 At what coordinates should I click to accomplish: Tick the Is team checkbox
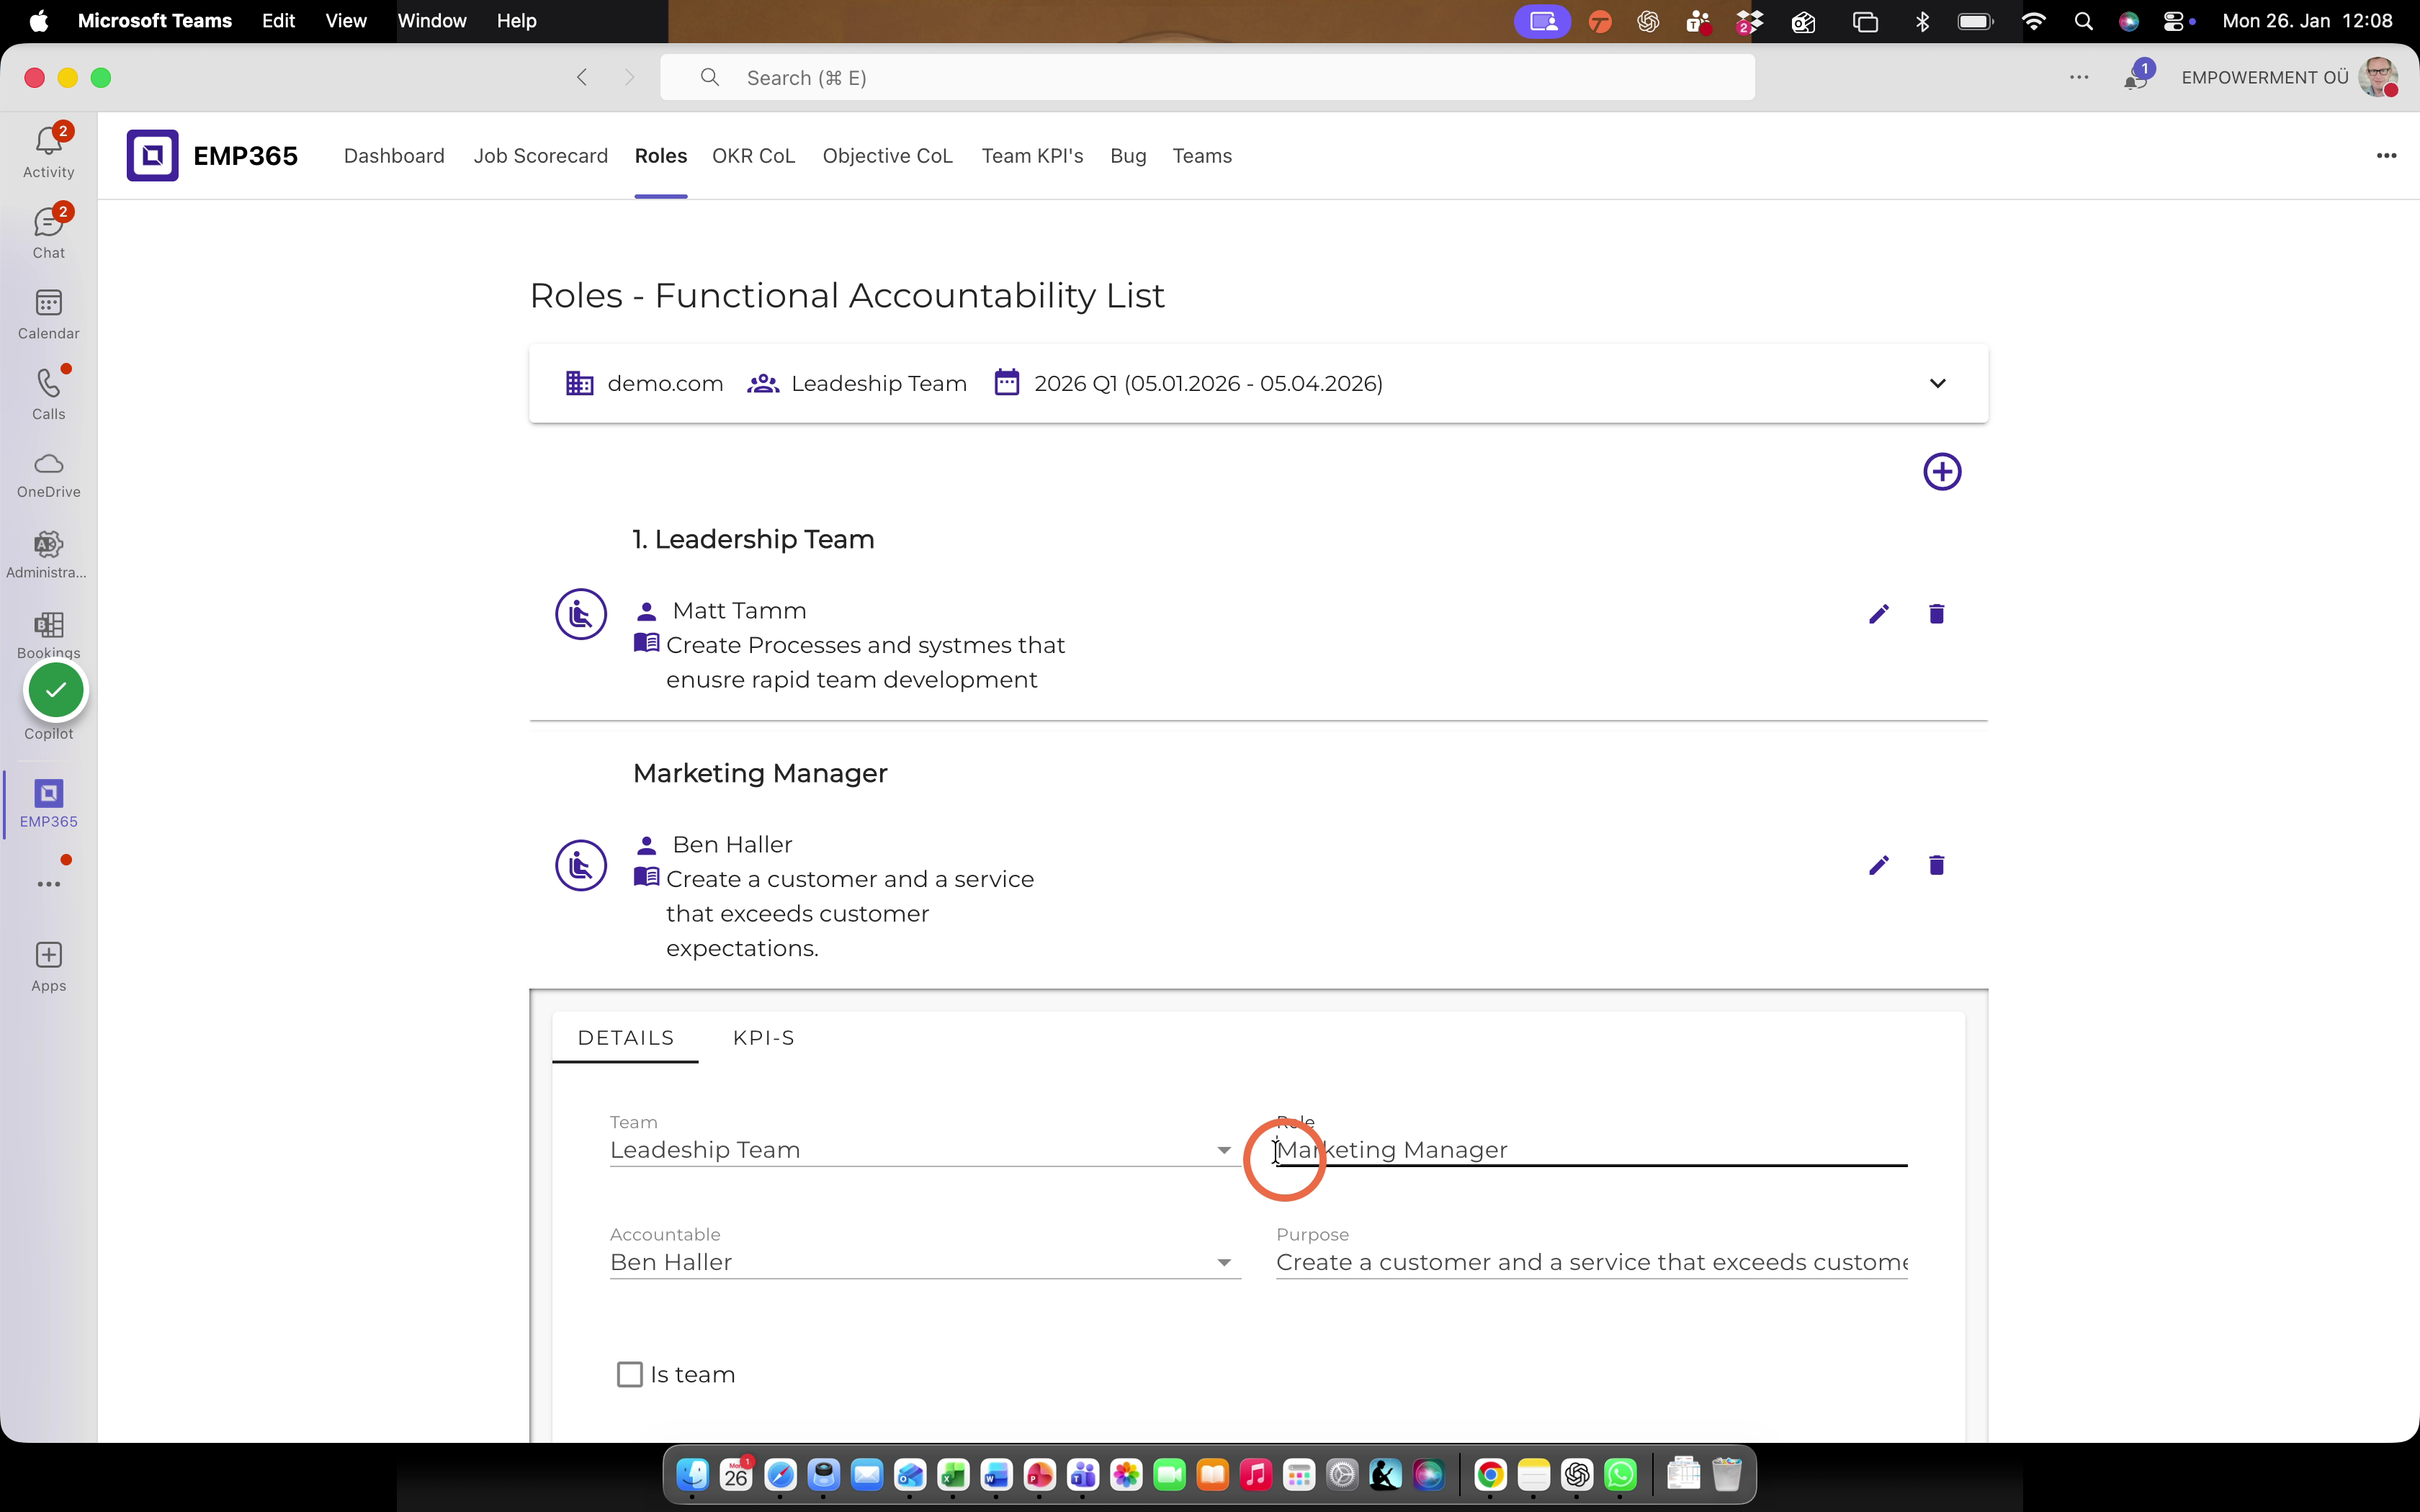point(630,1375)
